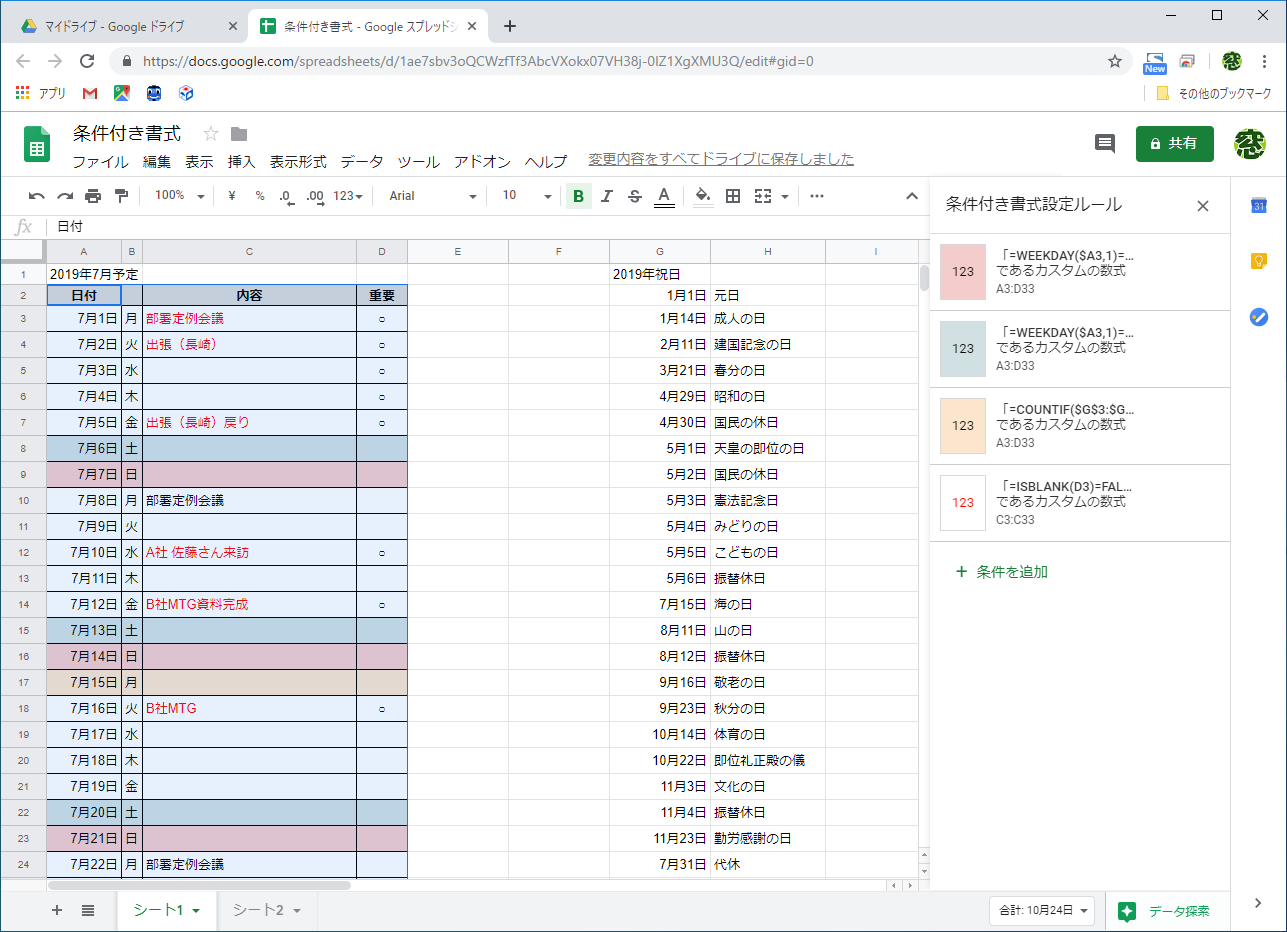Image resolution: width=1287 pixels, height=932 pixels.
Task: Open Gmail bookmark in bookmarks bar
Action: point(90,93)
